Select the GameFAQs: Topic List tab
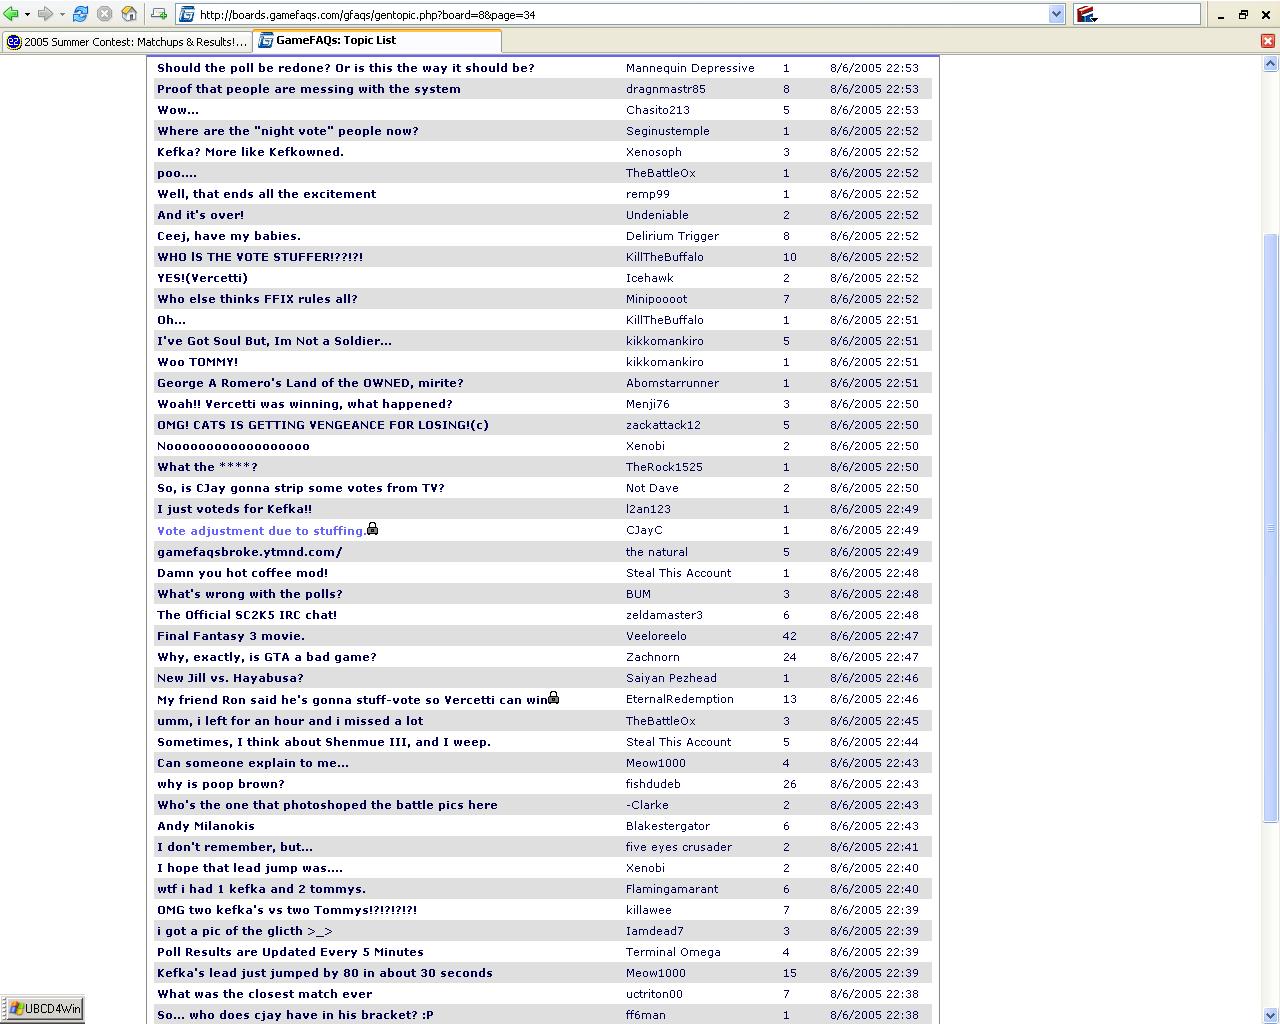 [x=377, y=41]
